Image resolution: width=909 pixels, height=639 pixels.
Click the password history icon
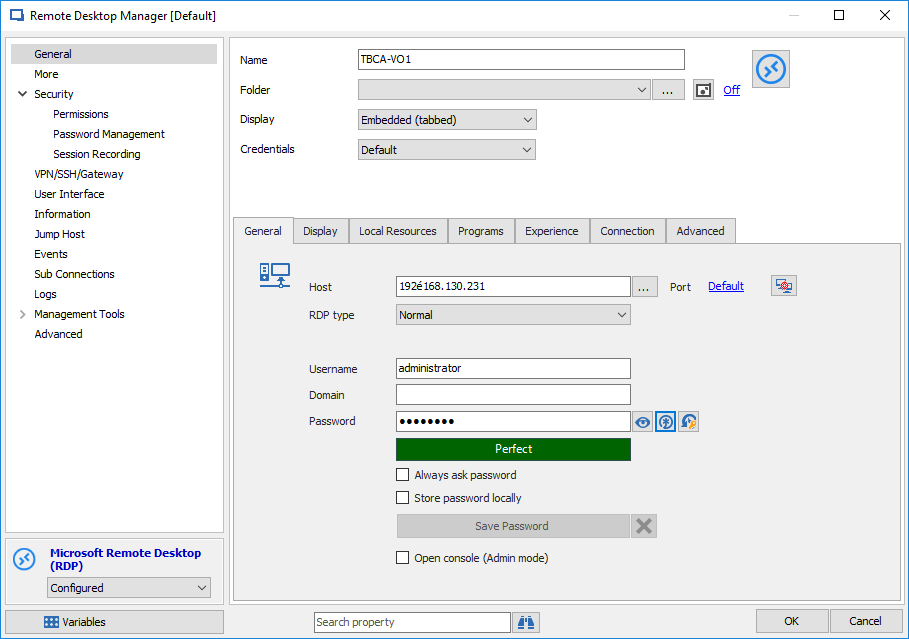point(689,422)
